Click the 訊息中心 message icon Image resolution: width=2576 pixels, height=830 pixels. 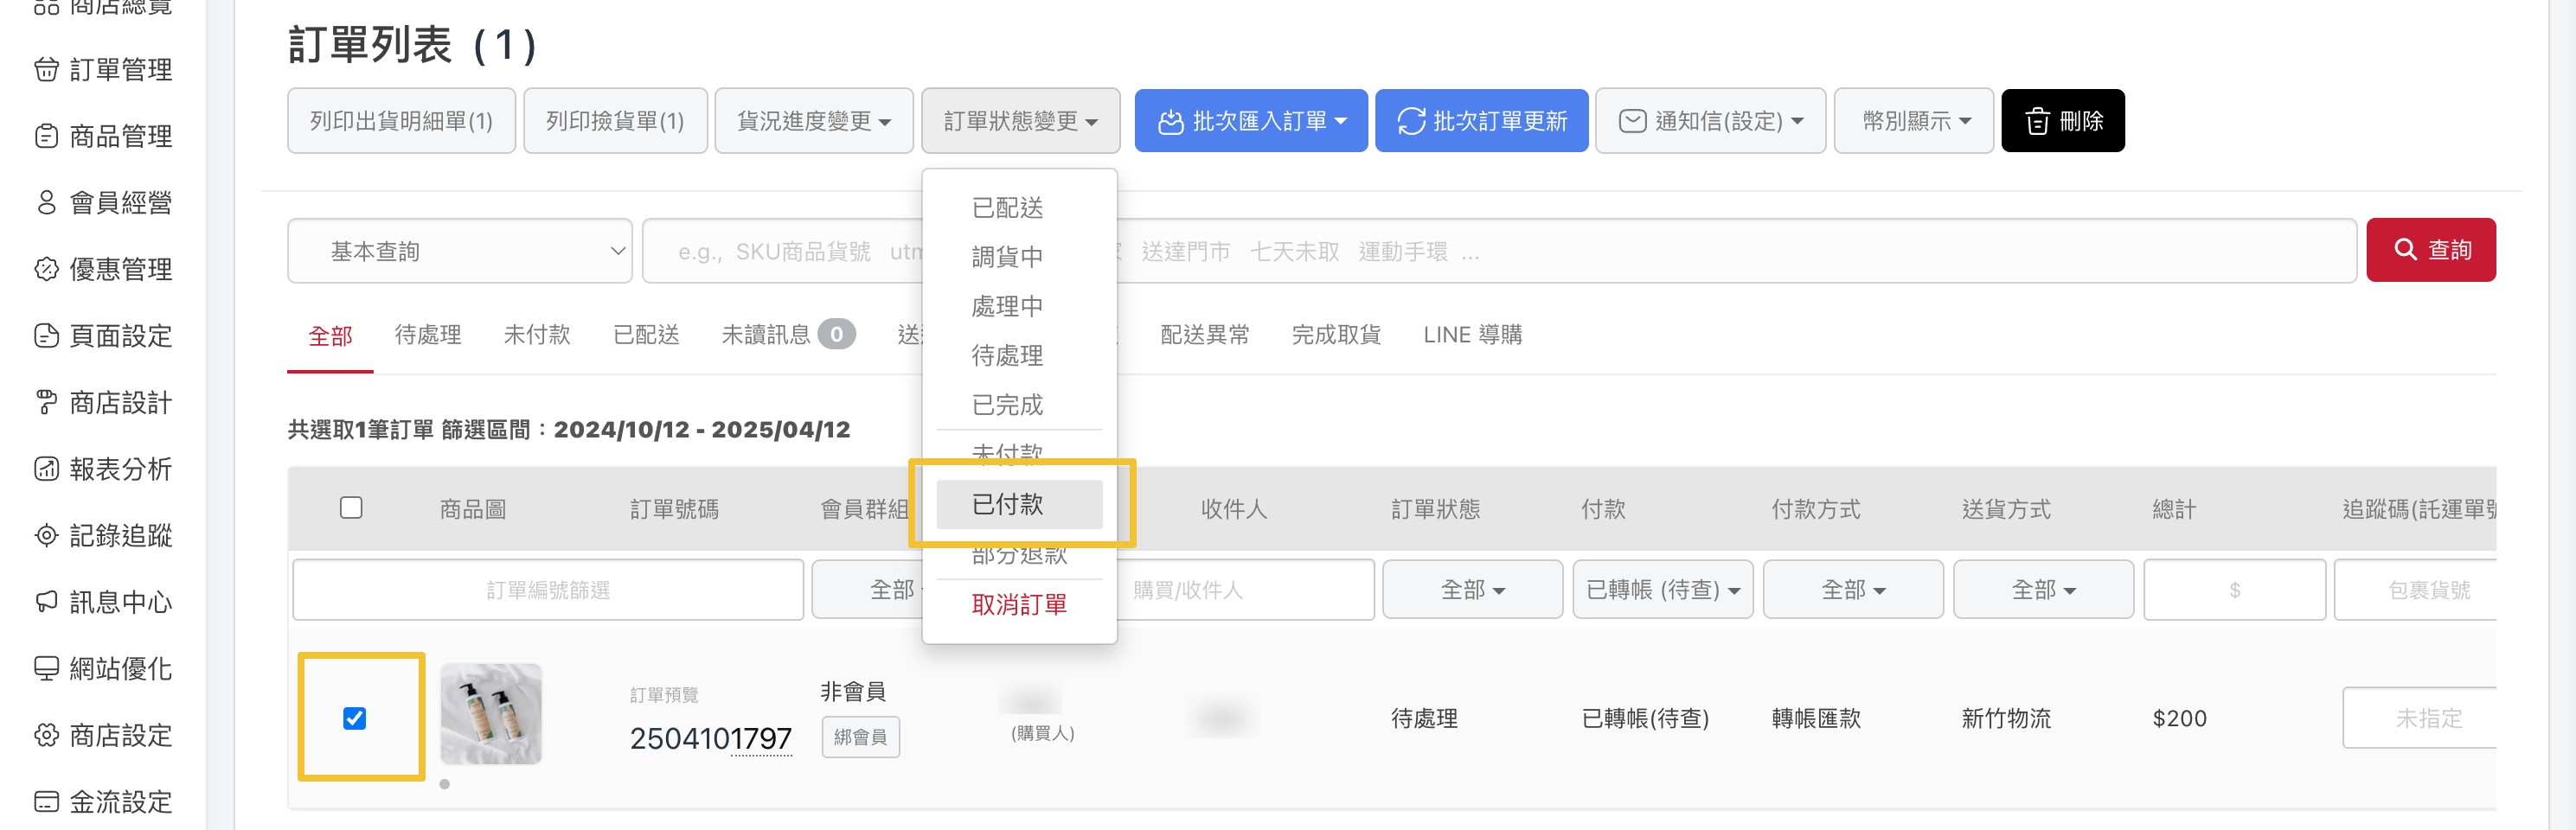coord(46,602)
